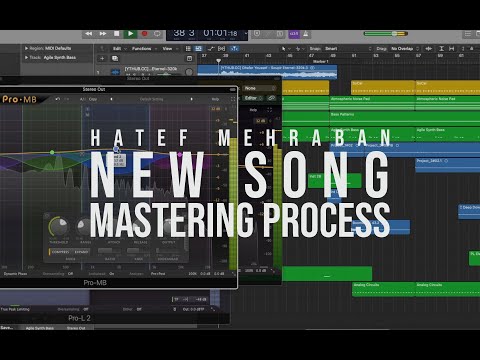Click the Editor view dropdown in rear plugin window
Viewport: 480px width, 360px height.
tap(254, 98)
